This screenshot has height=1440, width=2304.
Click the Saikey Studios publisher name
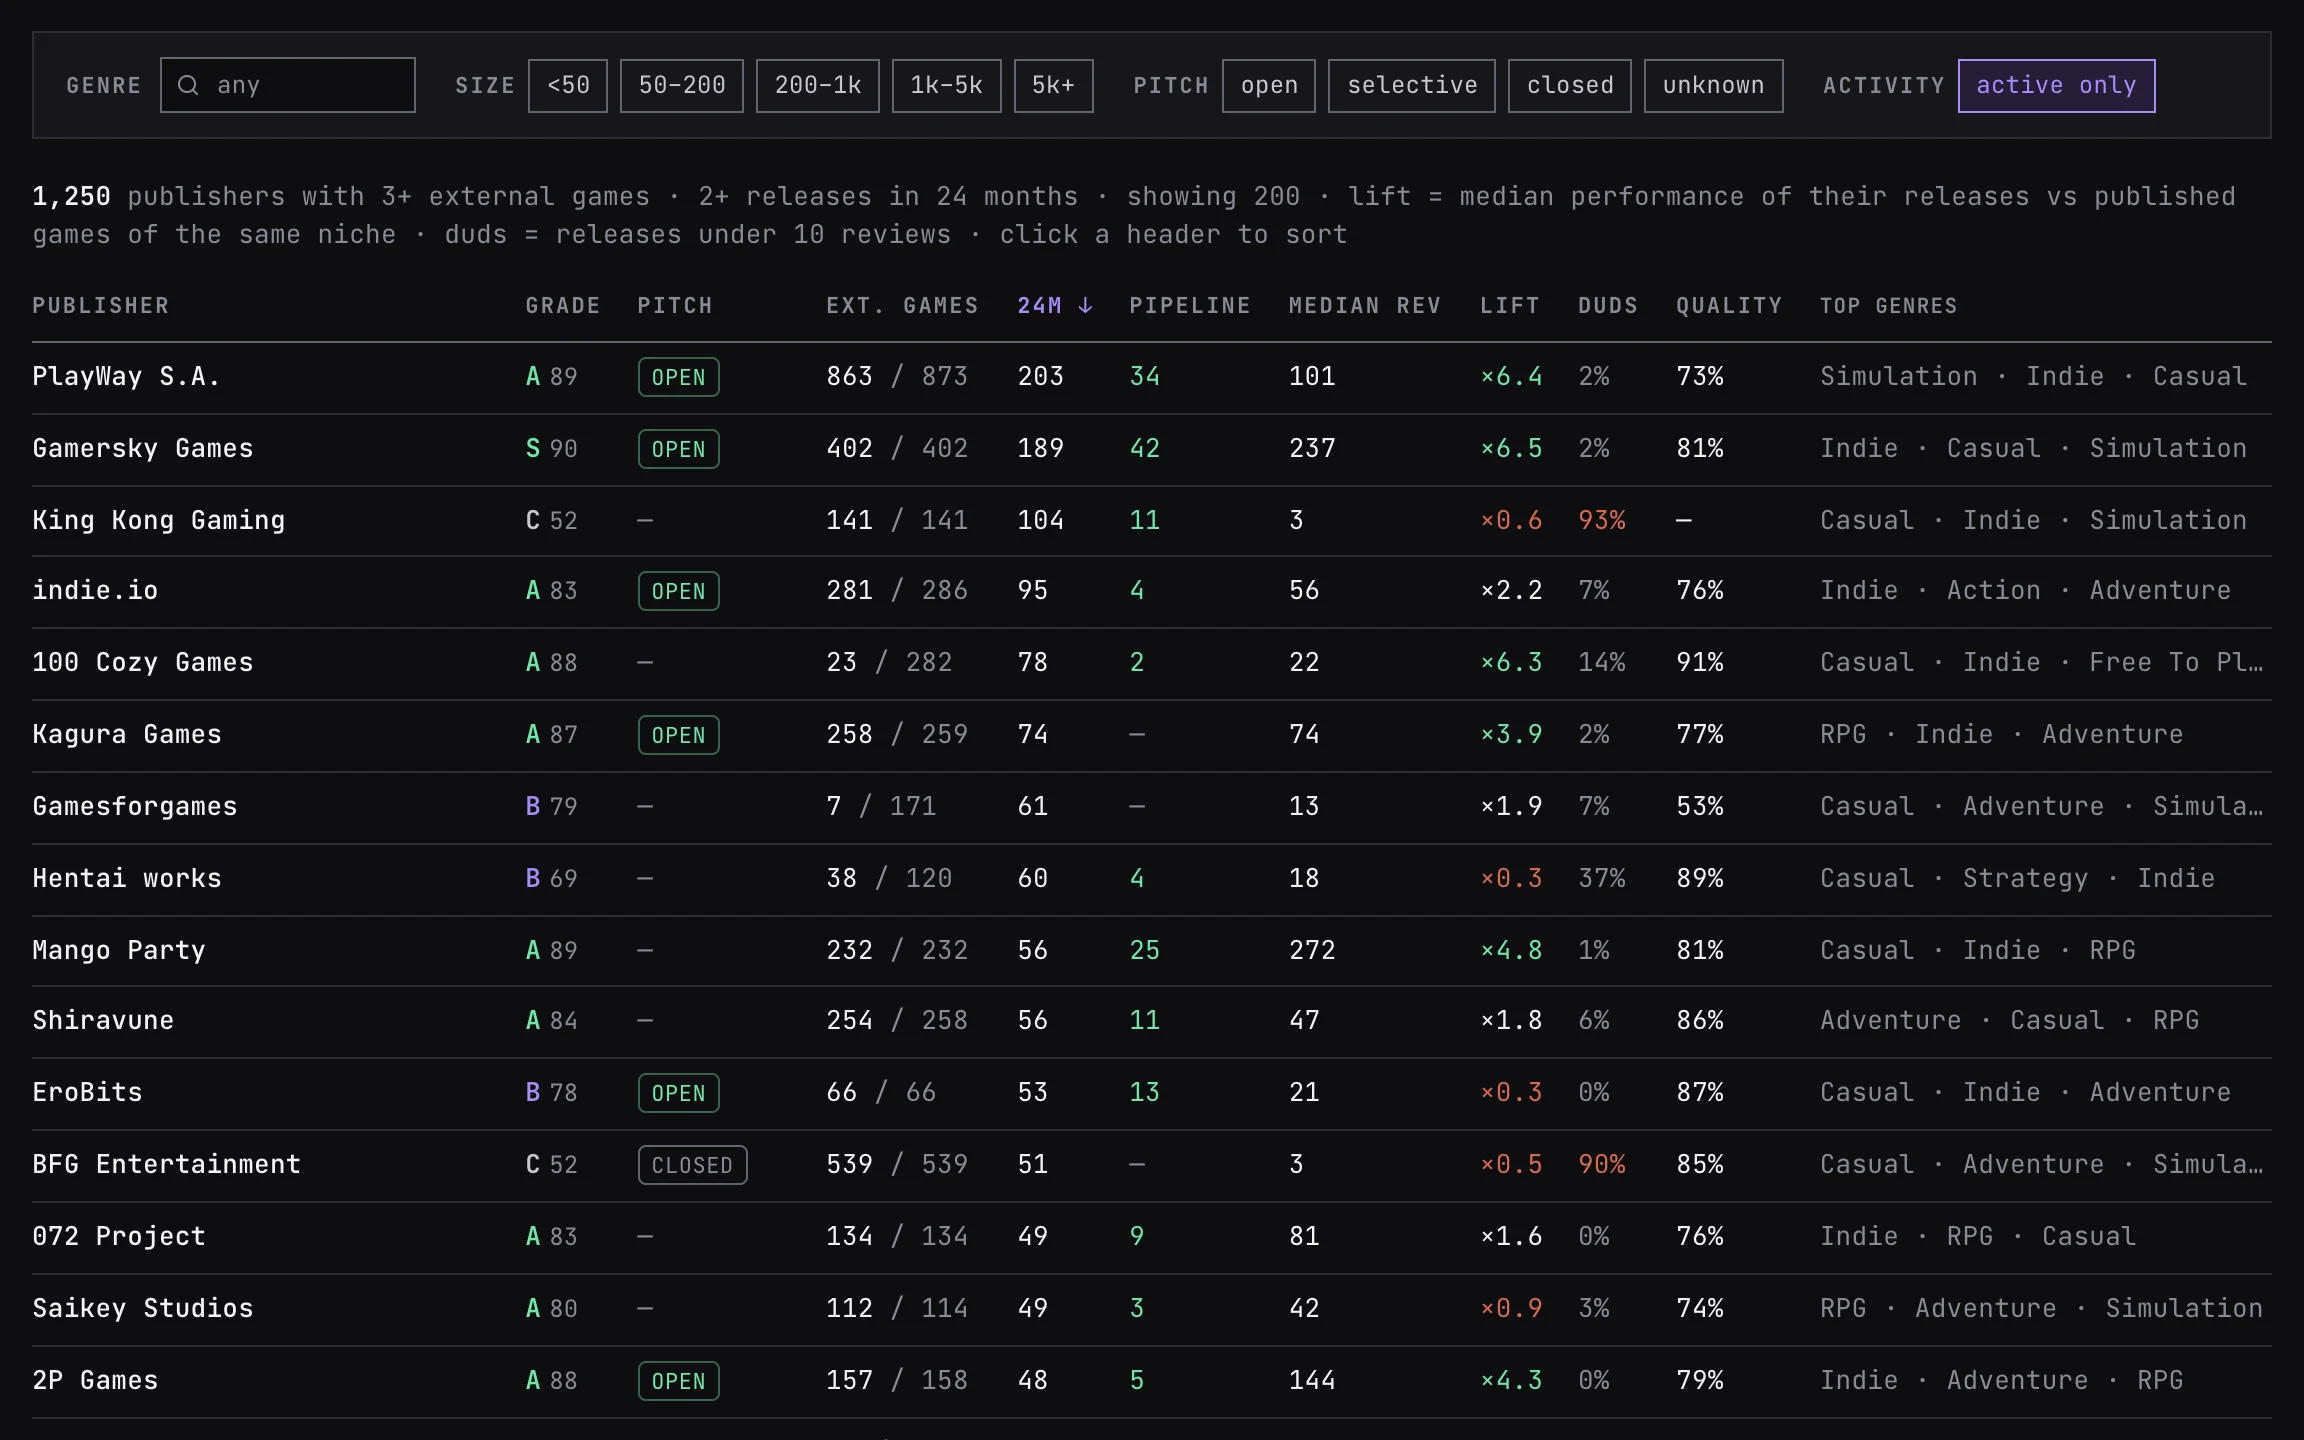pos(143,1309)
